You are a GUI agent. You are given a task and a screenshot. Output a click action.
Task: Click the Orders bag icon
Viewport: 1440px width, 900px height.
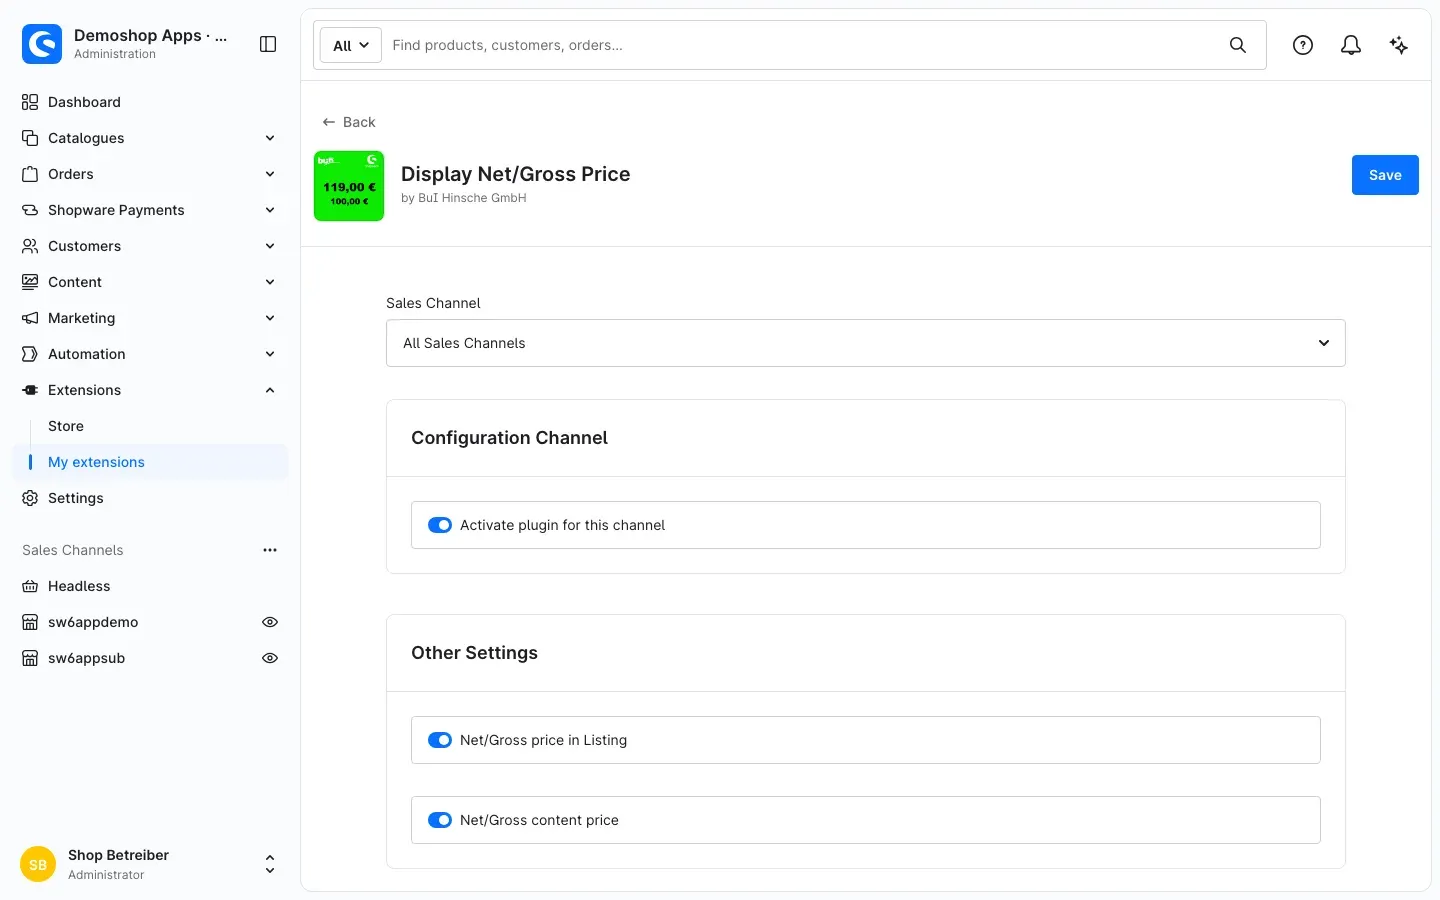click(30, 174)
